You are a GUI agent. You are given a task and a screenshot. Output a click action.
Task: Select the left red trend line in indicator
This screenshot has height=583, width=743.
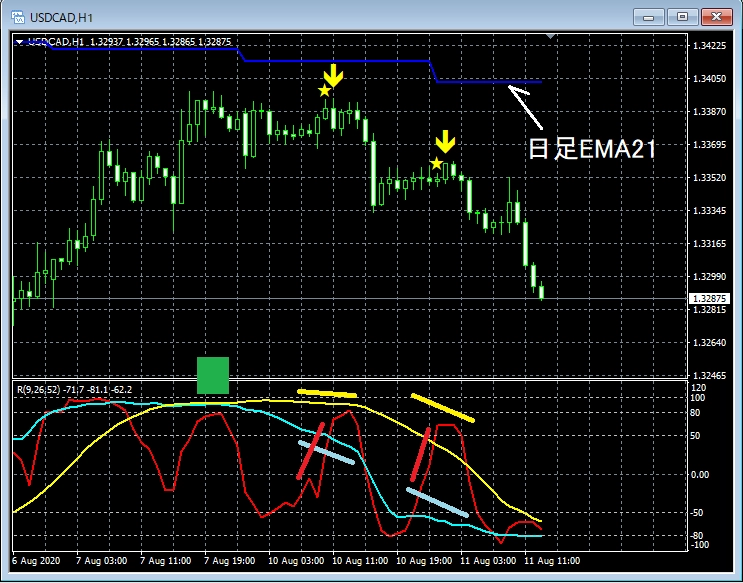[x=310, y=451]
